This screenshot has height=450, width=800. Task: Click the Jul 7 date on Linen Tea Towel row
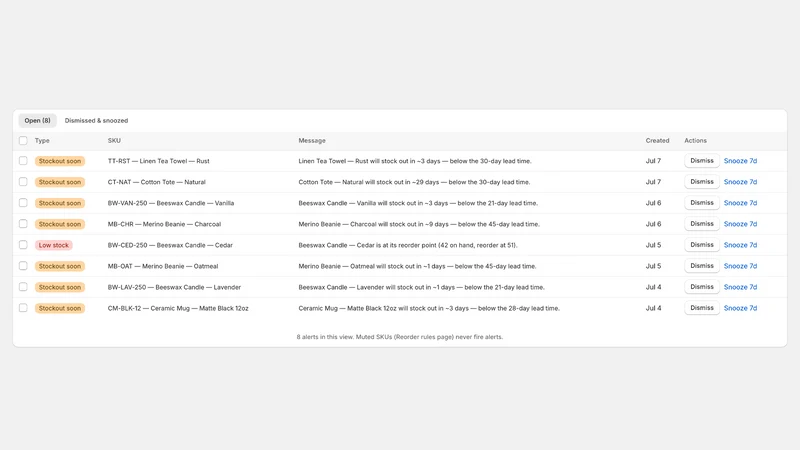pyautogui.click(x=653, y=161)
